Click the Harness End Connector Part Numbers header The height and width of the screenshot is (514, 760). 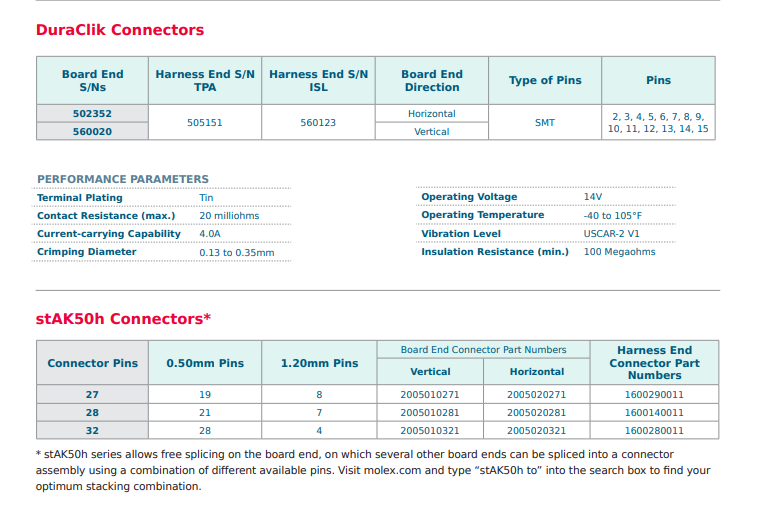tap(654, 363)
